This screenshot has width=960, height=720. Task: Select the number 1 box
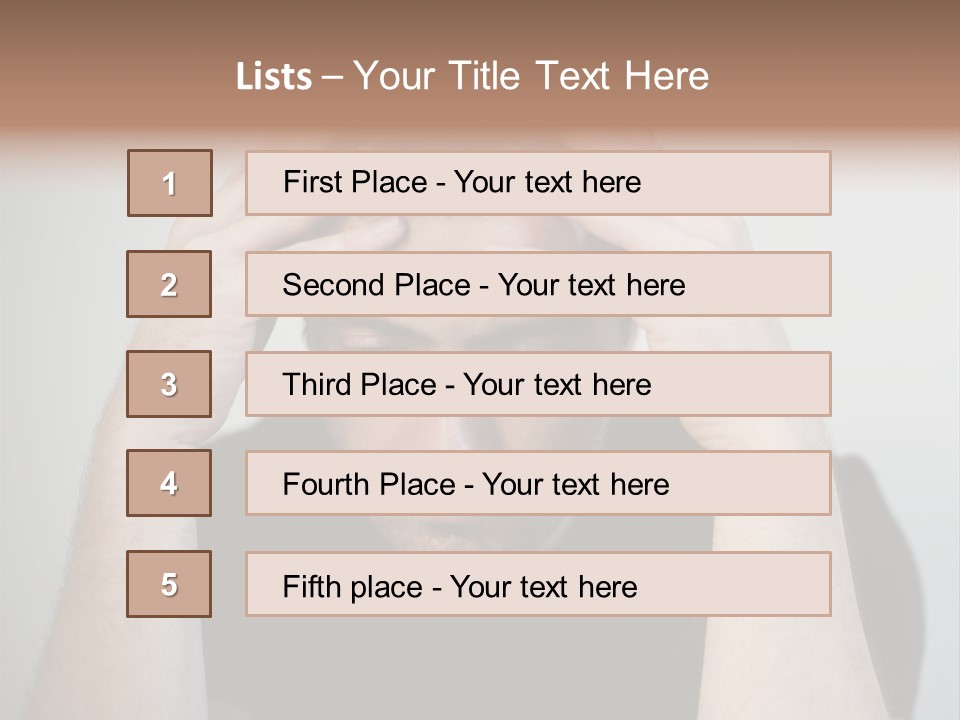170,183
